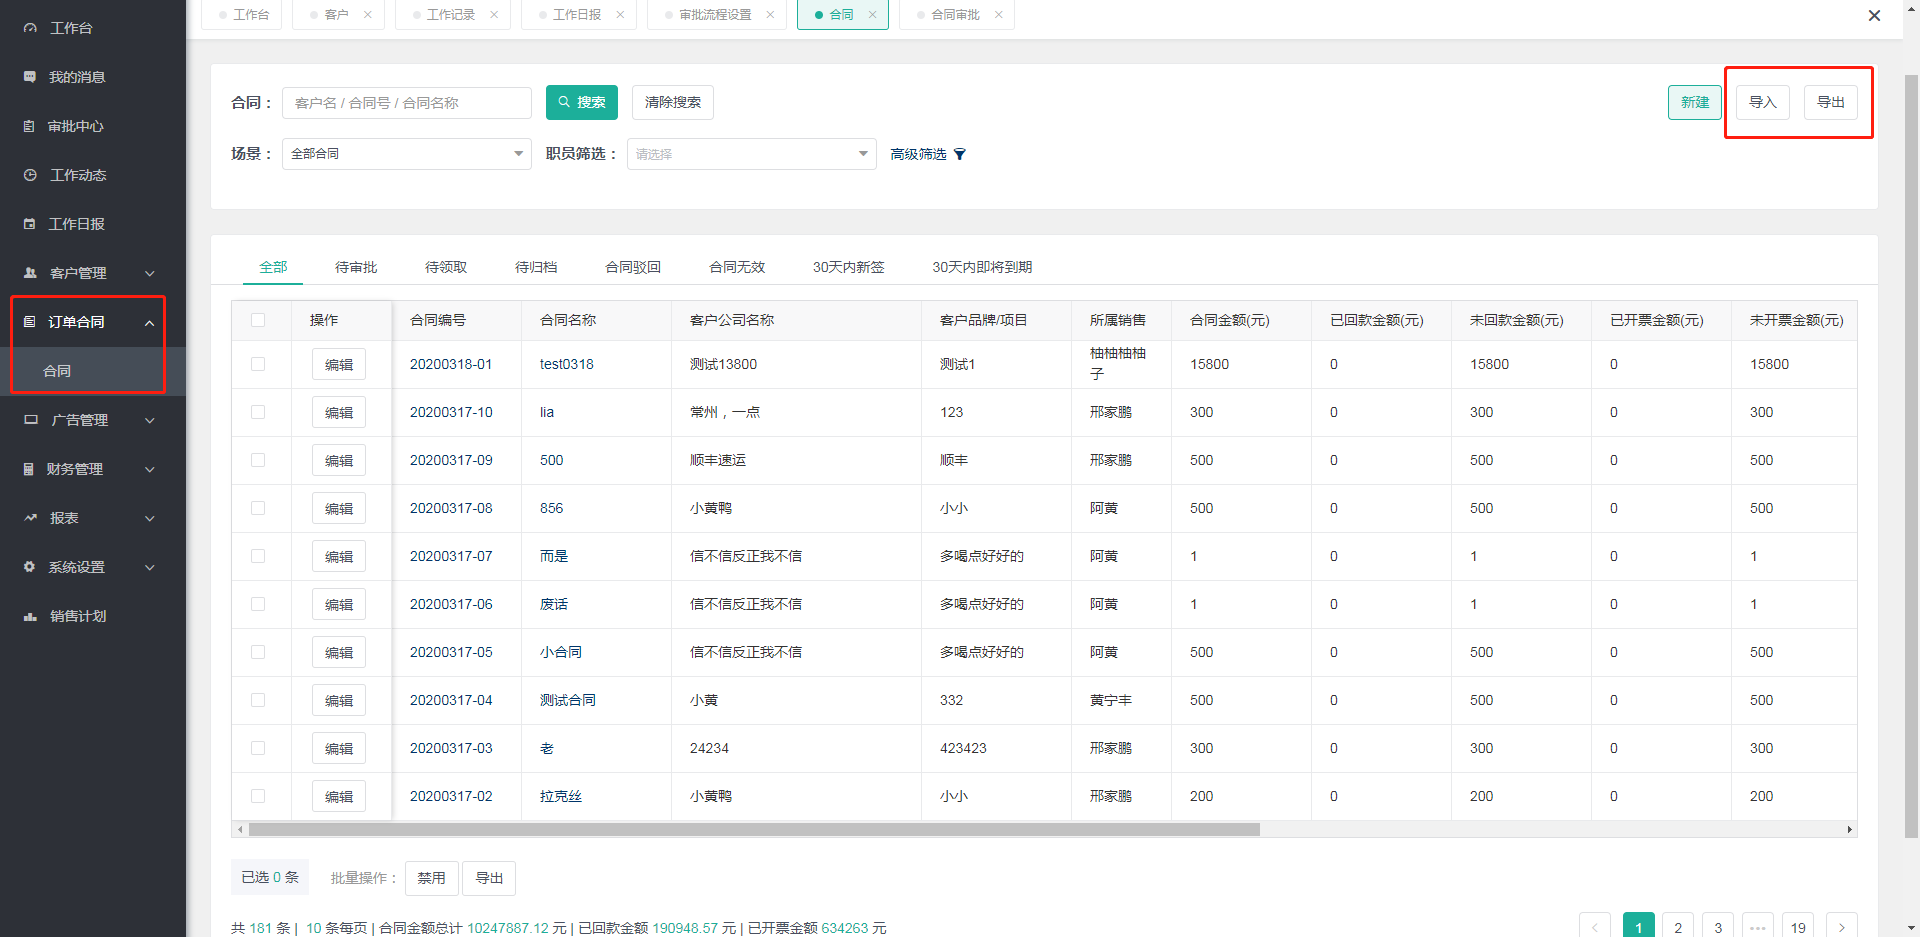Switch to the 30天内即将到期 tab
1920x937 pixels.
pos(982,267)
